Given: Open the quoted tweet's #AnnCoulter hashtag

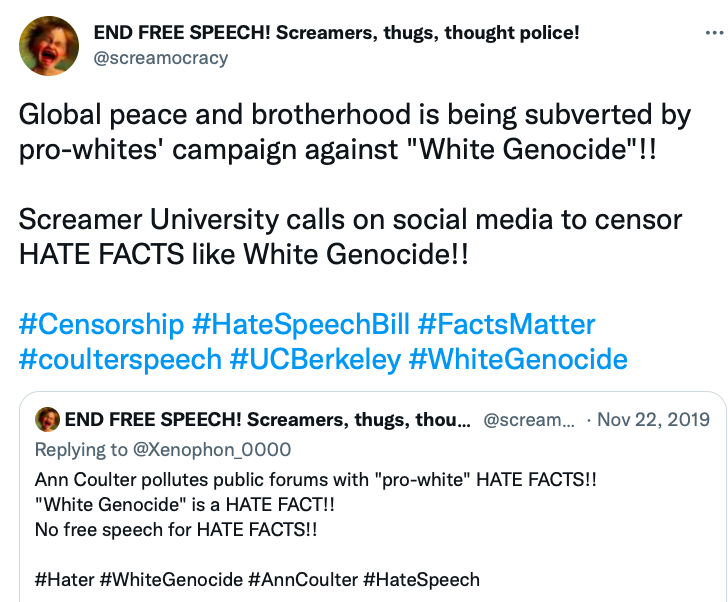Looking at the screenshot, I should click(x=303, y=580).
